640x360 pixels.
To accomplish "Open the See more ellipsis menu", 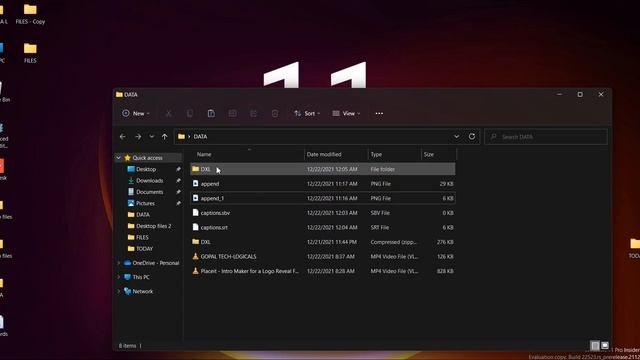I will pos(379,113).
